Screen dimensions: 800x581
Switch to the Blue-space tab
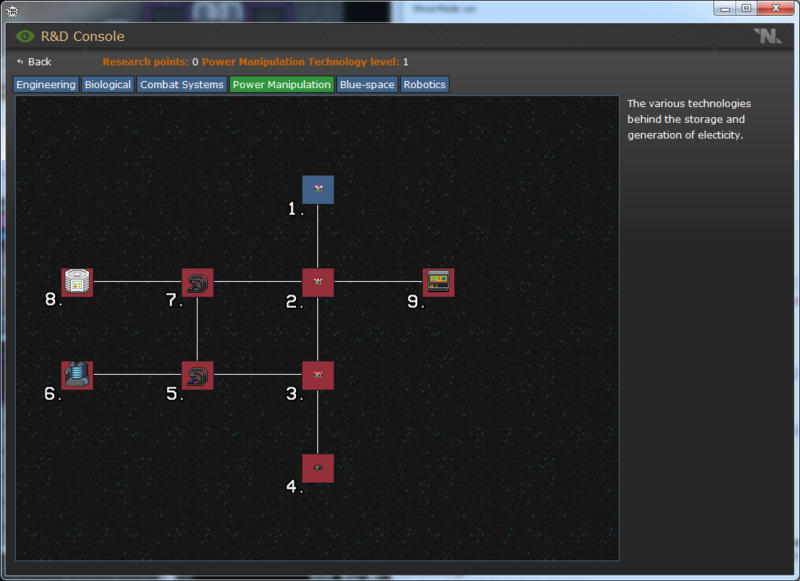tap(367, 85)
